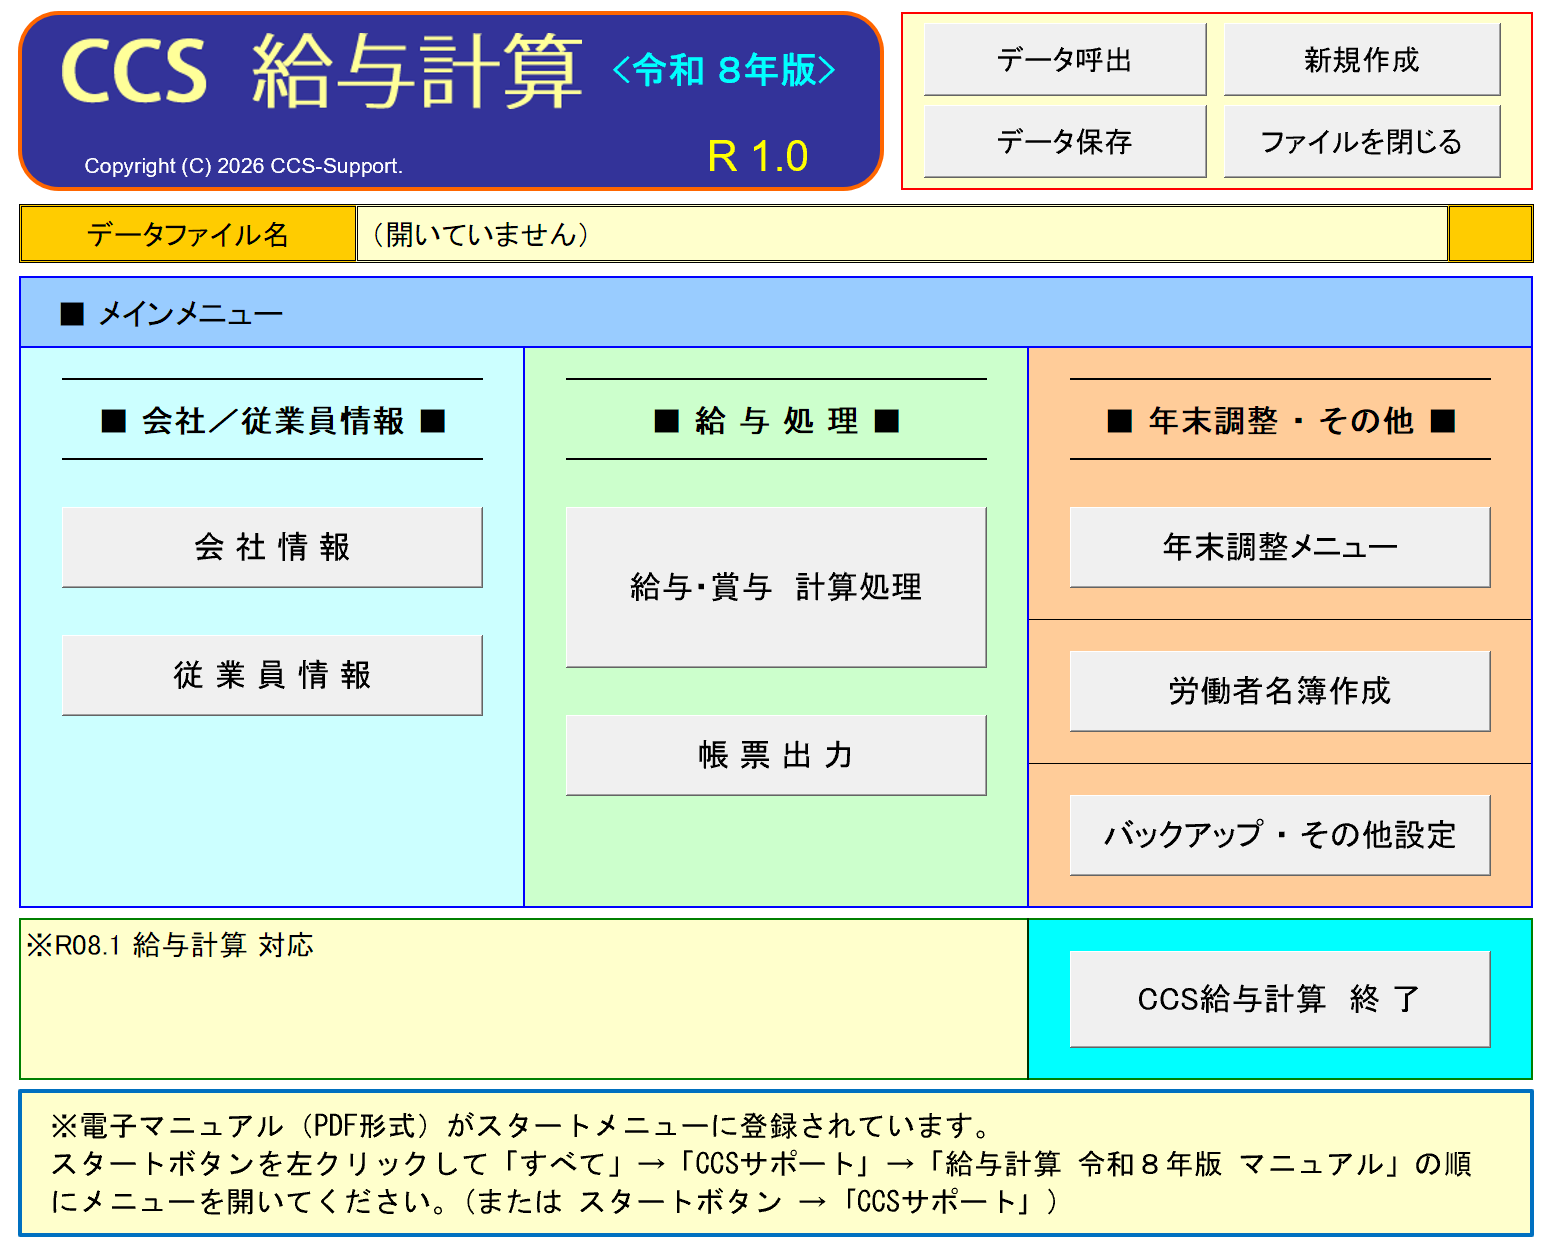This screenshot has width=1549, height=1251.
Task: Open 従業員情報 (employee information)
Action: pyautogui.click(x=272, y=675)
